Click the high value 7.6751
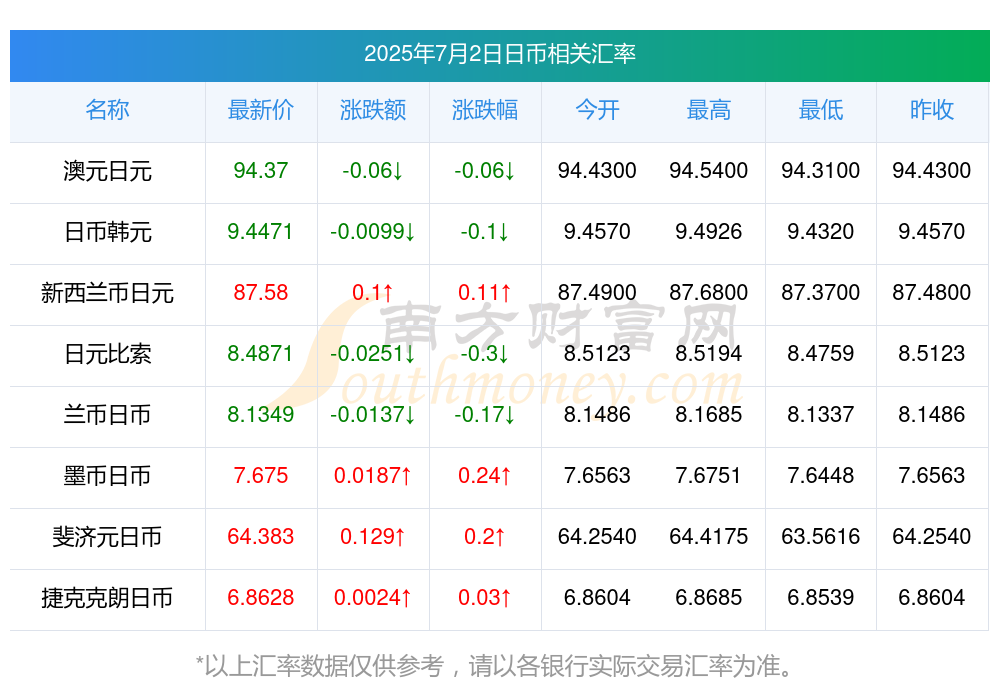The image size is (1000, 698). point(708,475)
